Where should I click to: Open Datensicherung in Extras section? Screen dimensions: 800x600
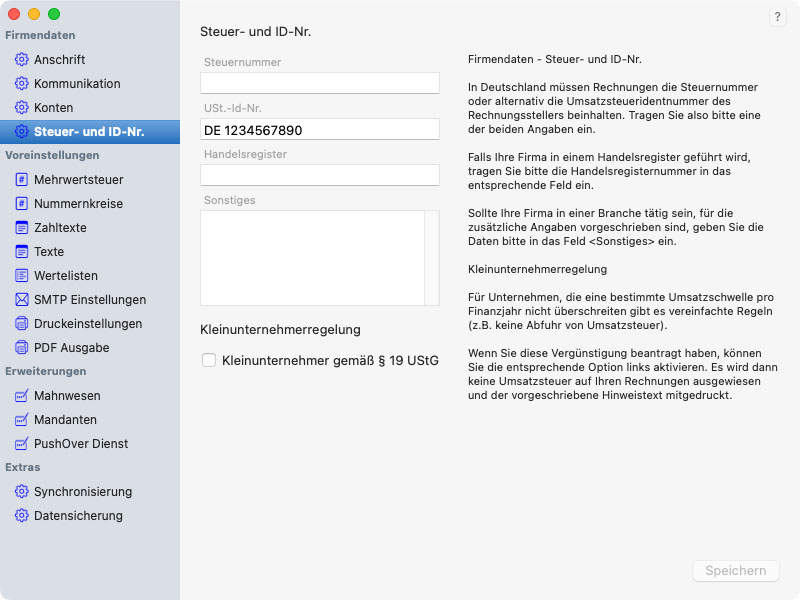(x=78, y=516)
